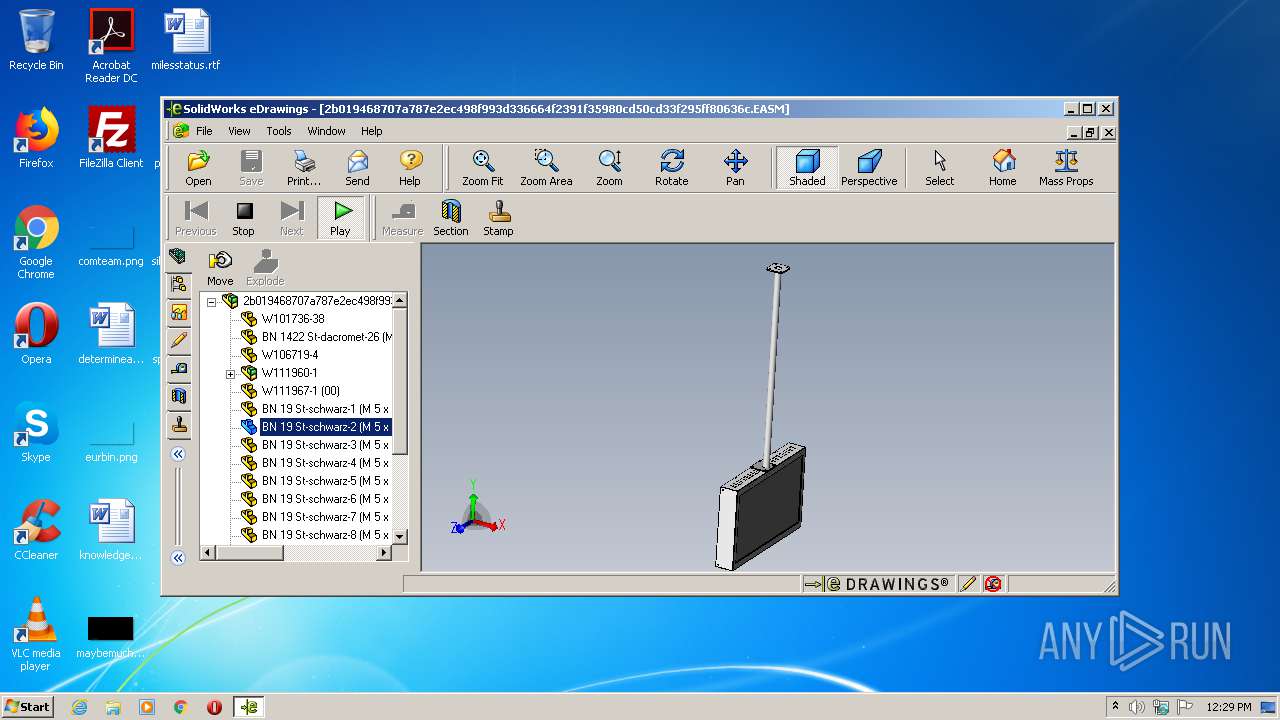Viewport: 1280px width, 720px height.
Task: Send the drawing via the Send icon
Action: [x=357, y=168]
